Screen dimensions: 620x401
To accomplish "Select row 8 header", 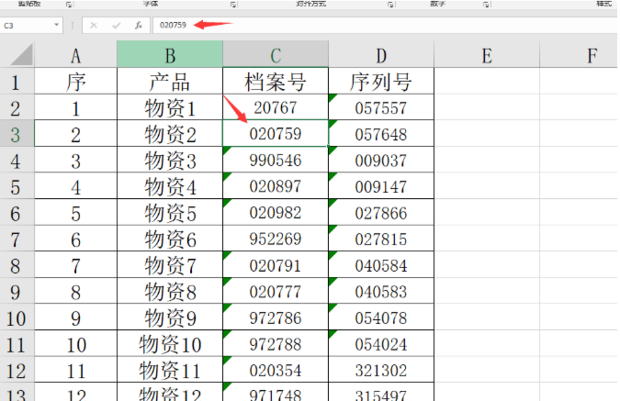I will pos(17,265).
